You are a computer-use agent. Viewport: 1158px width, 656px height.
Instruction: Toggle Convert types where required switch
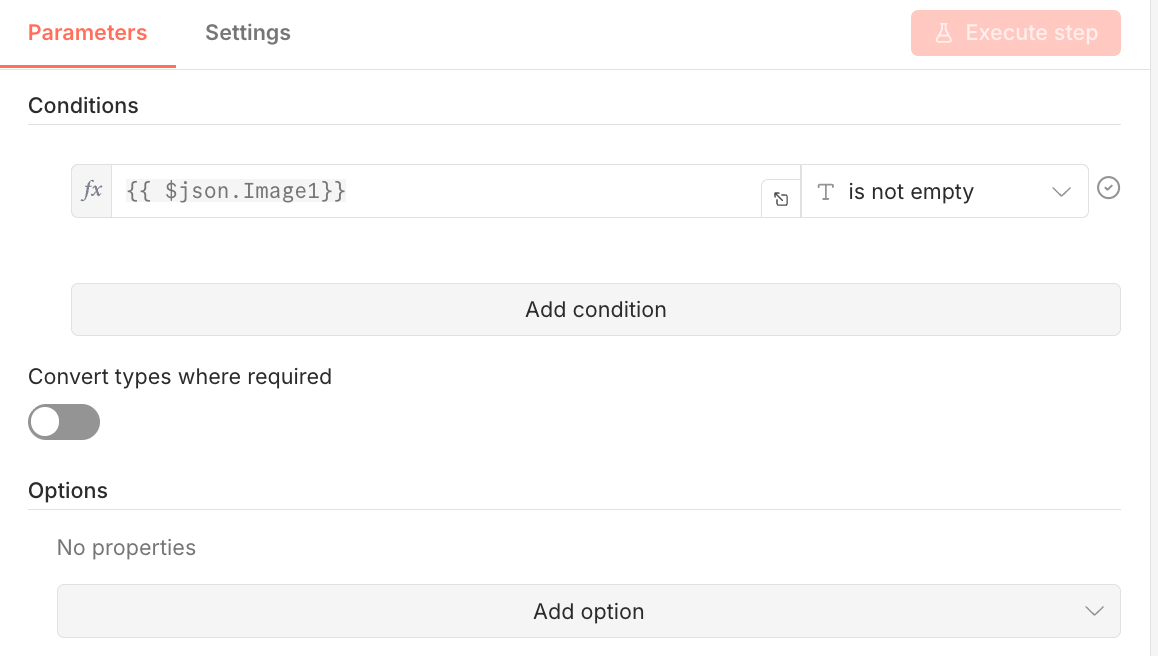64,422
